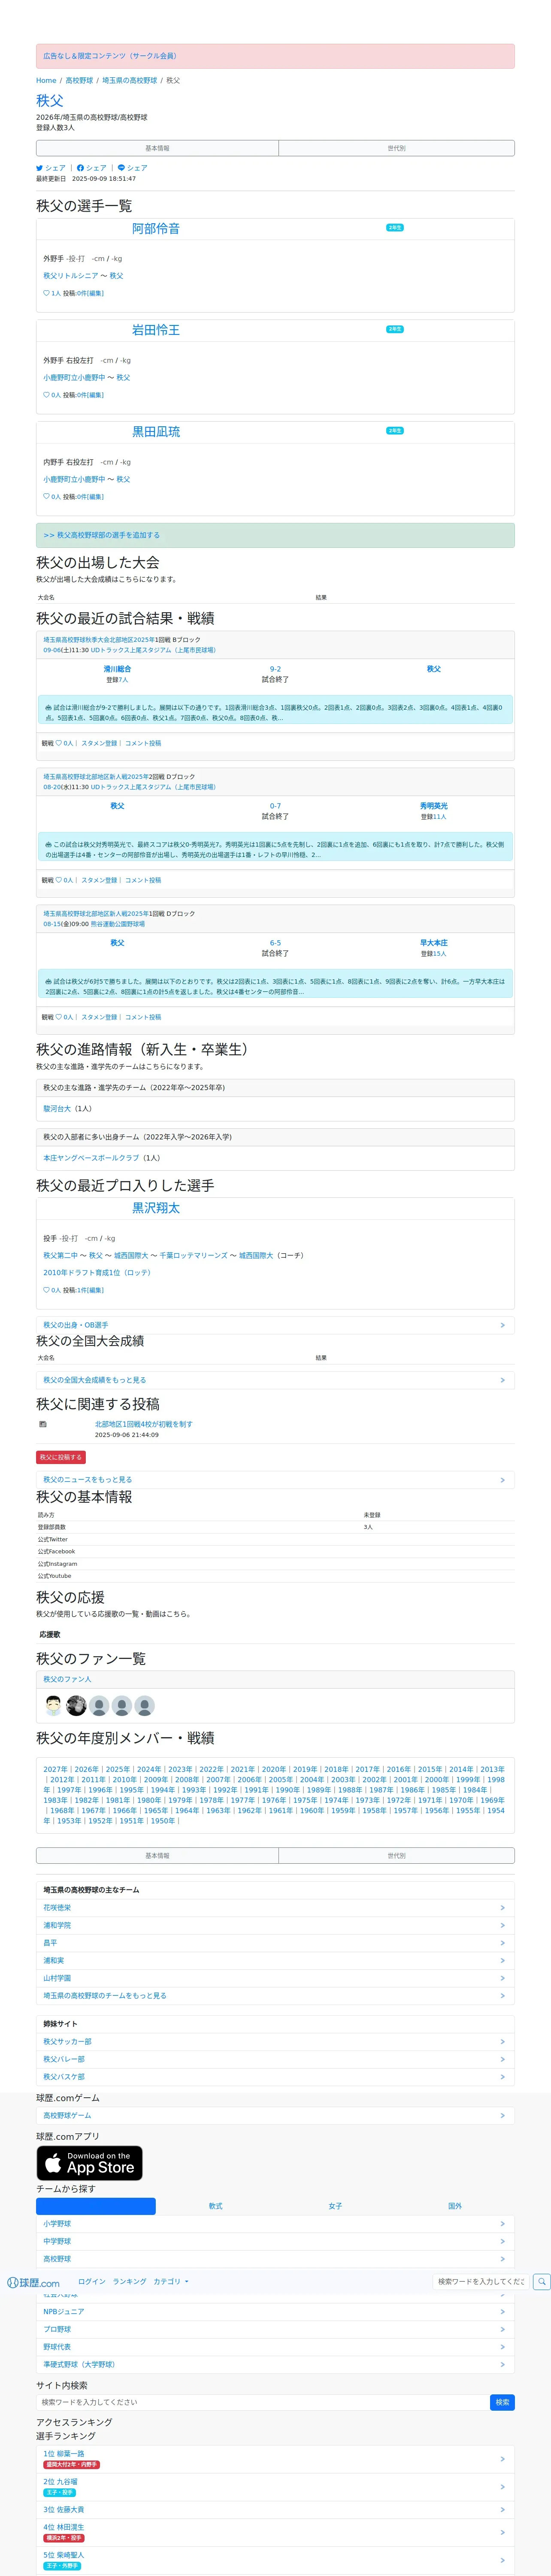Click the chevron on 秩父のニュースをもっと見る
551x2576 pixels.
(502, 1479)
